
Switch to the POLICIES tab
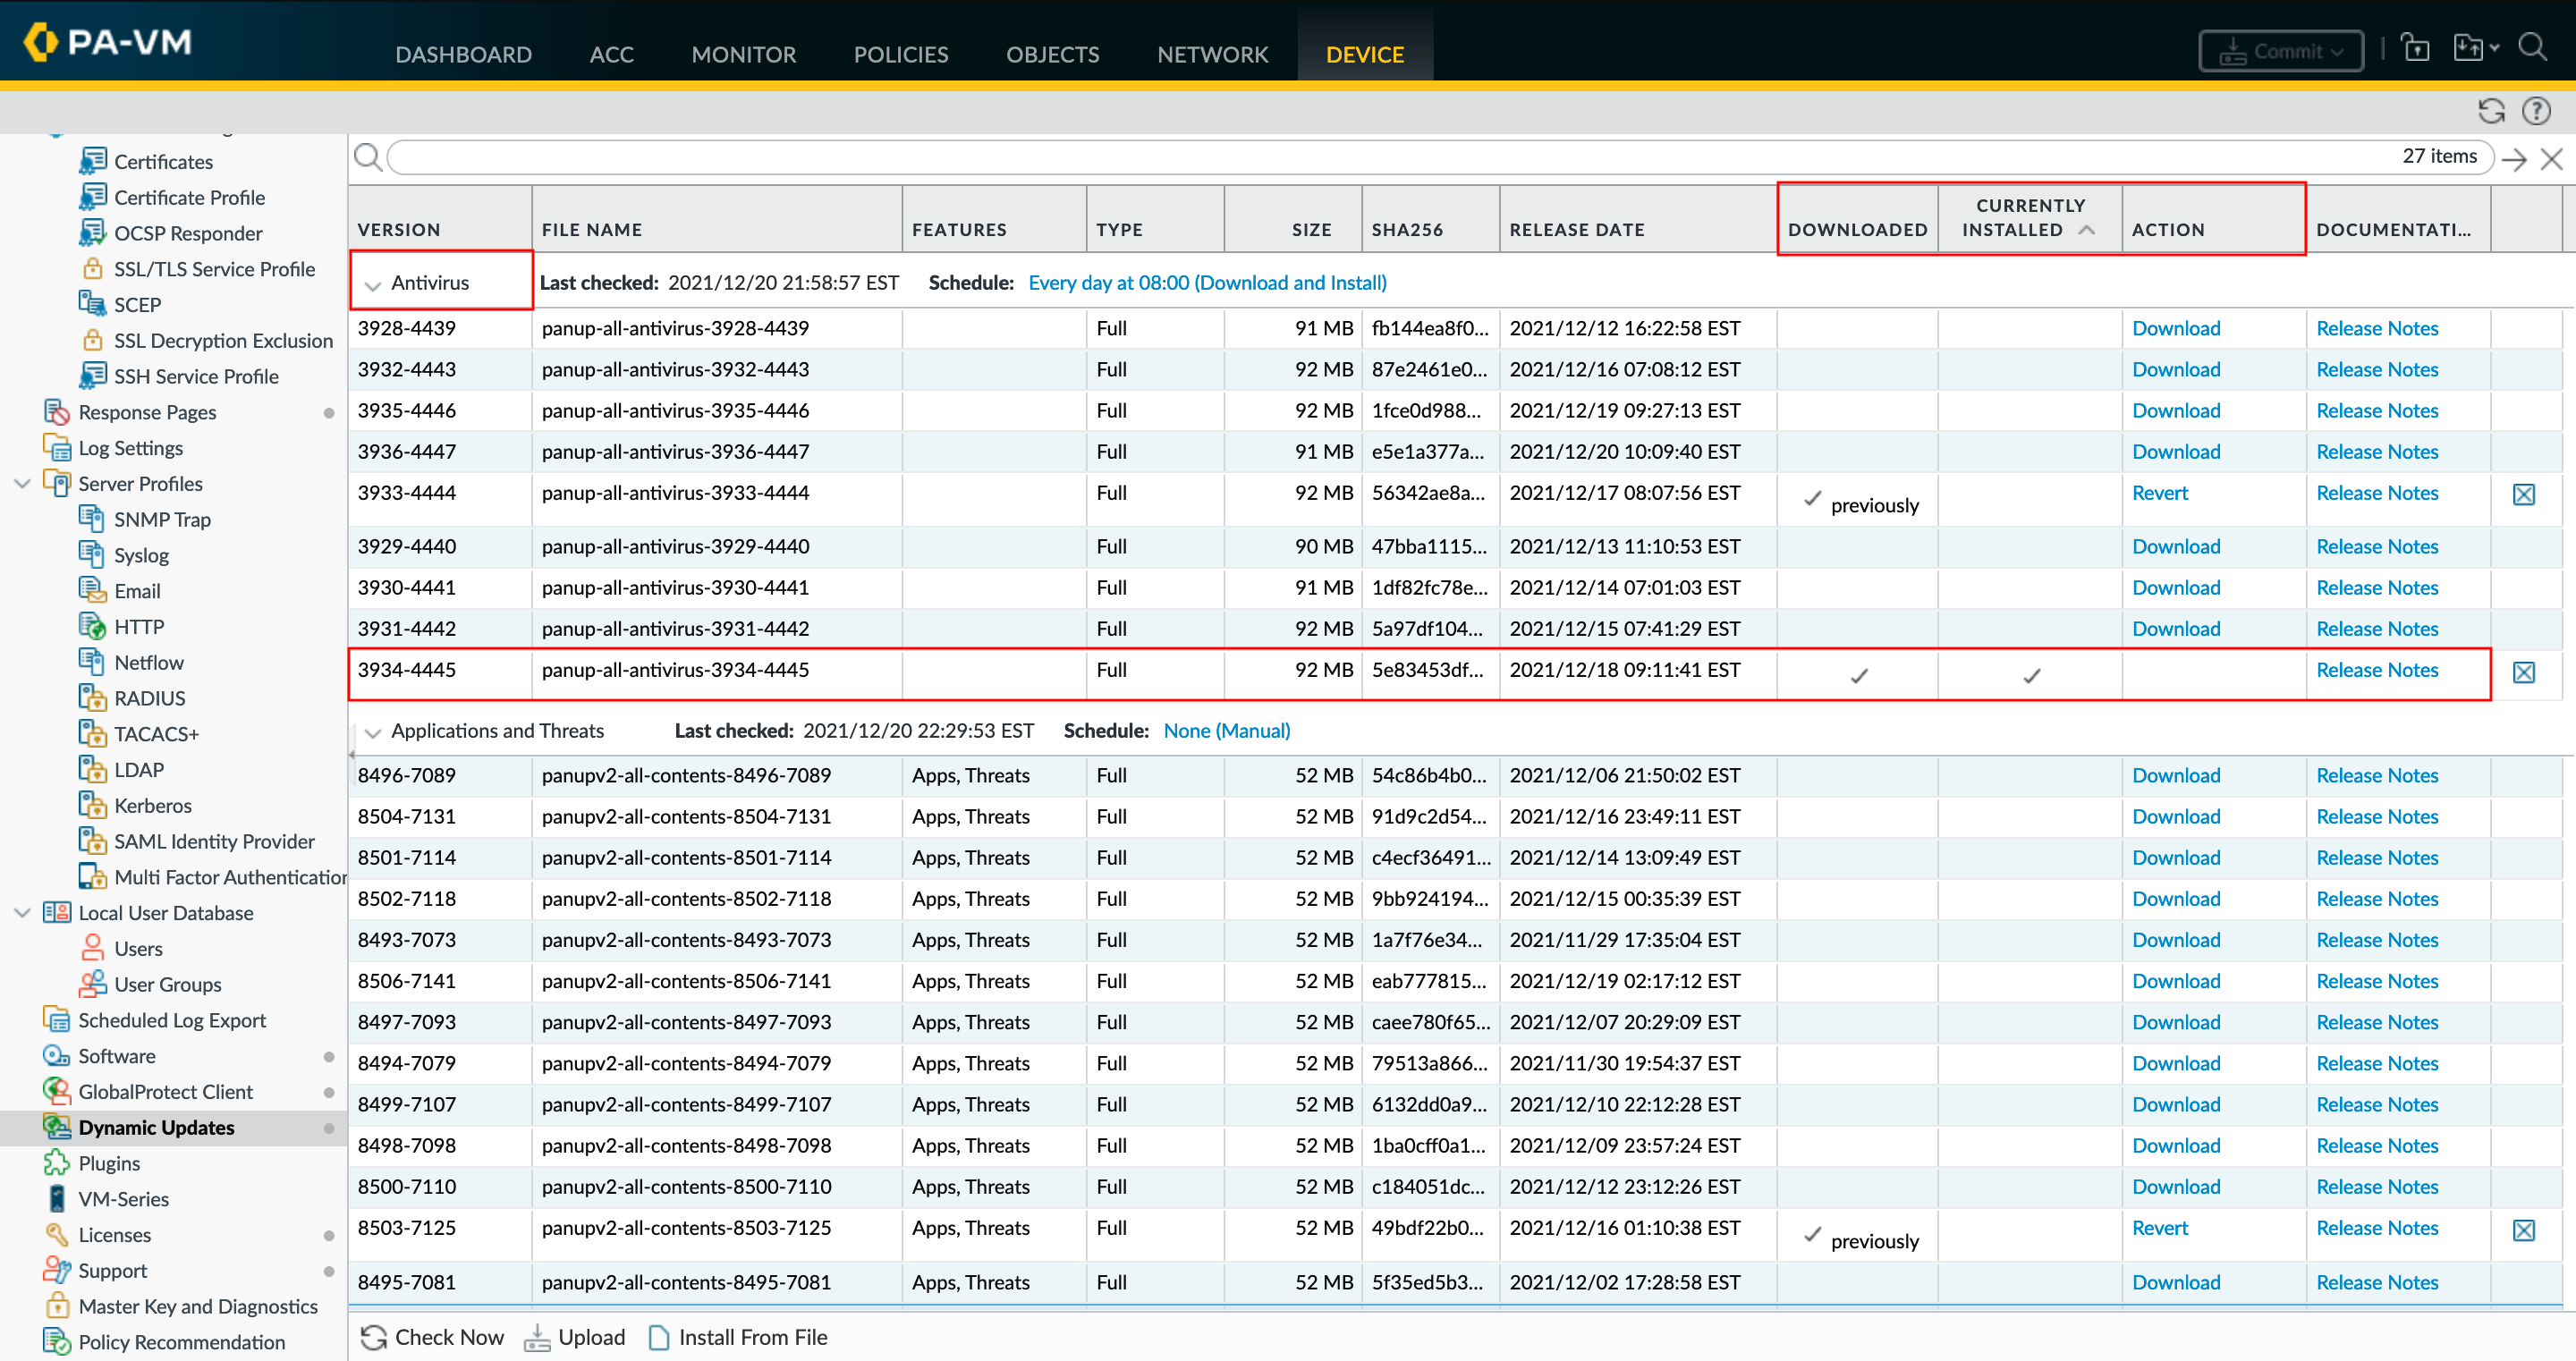click(x=900, y=54)
